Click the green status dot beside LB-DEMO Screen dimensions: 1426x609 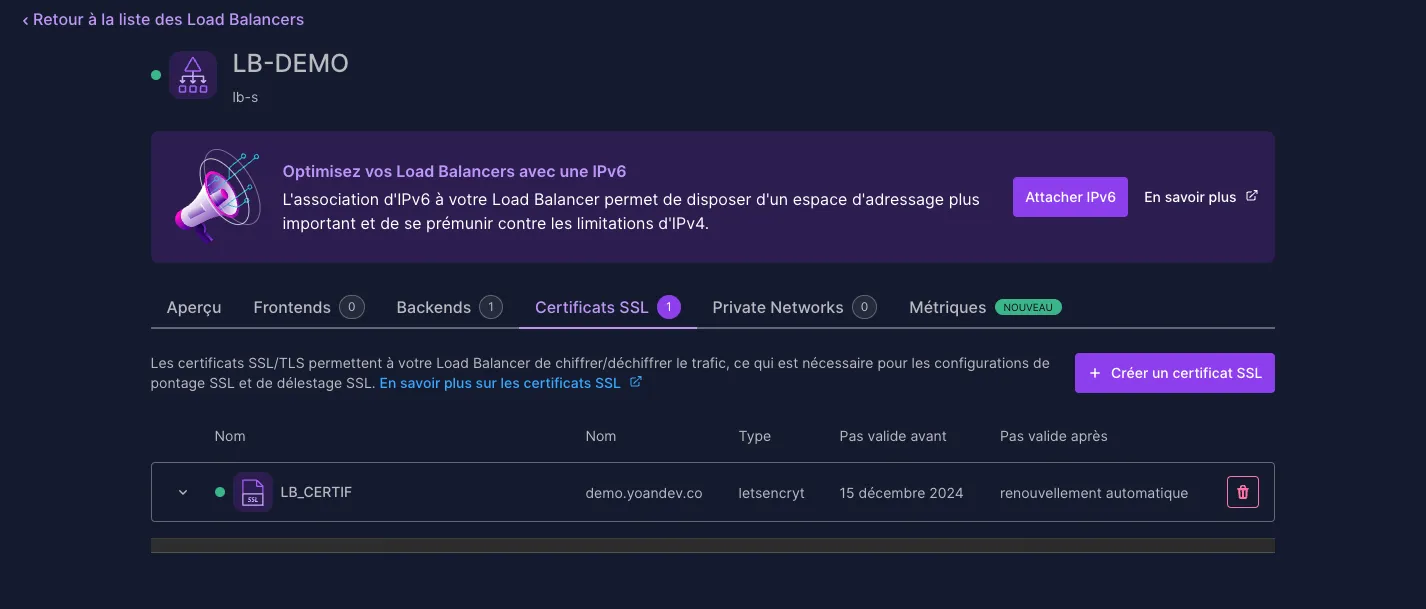pyautogui.click(x=156, y=75)
